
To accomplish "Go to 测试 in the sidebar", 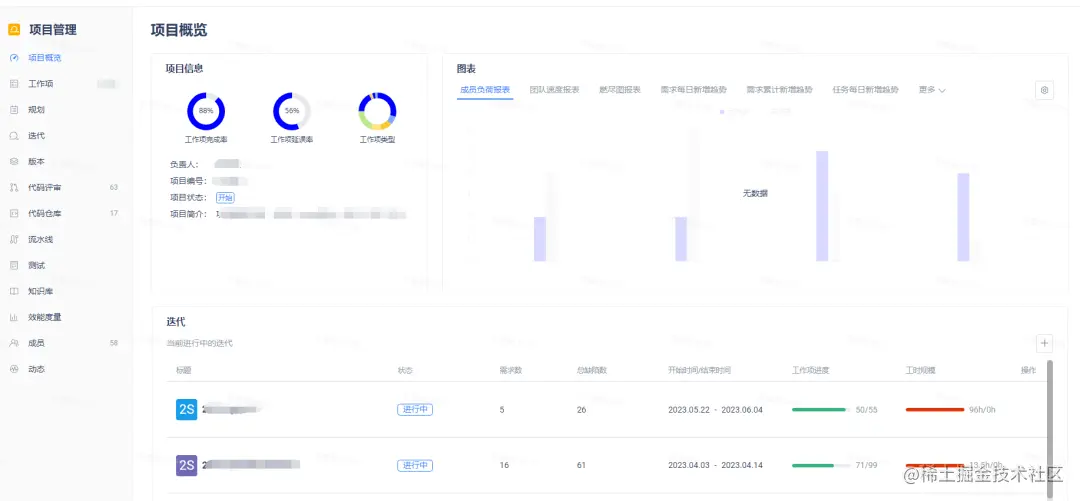I will 37,265.
